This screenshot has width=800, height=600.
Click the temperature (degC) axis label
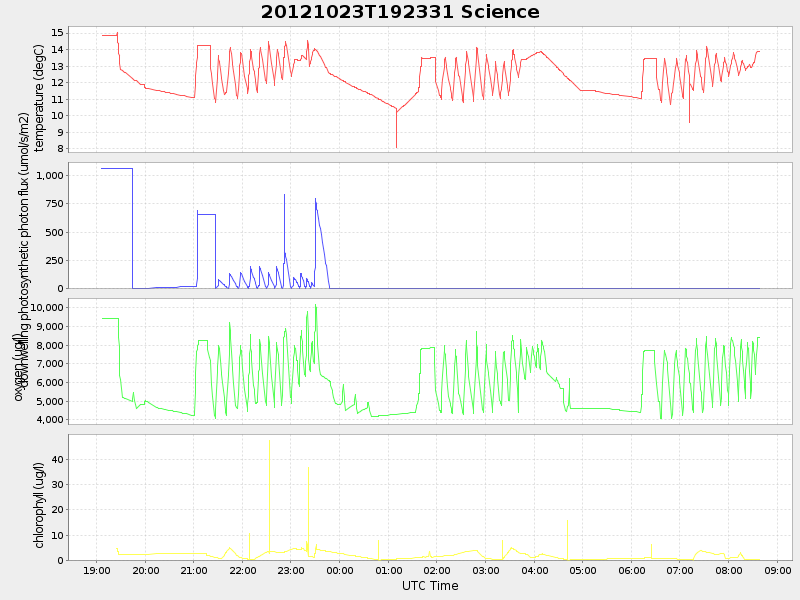(x=39, y=98)
